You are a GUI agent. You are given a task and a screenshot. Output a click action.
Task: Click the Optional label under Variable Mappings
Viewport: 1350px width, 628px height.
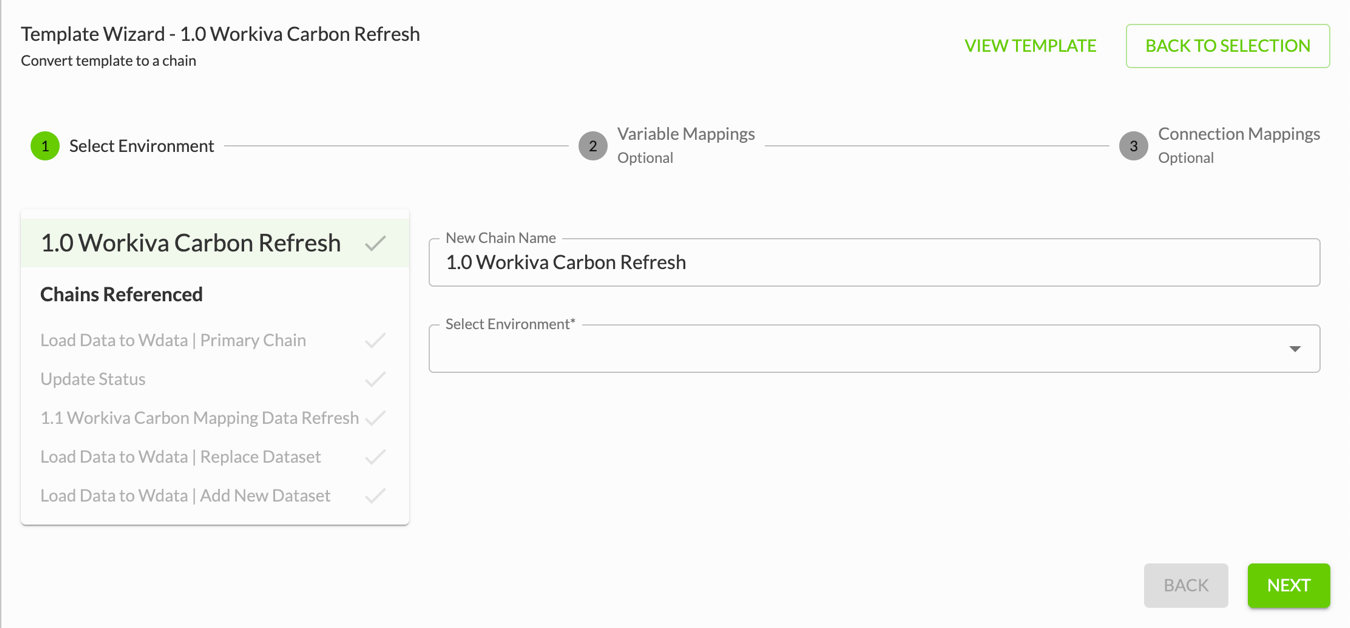click(645, 158)
